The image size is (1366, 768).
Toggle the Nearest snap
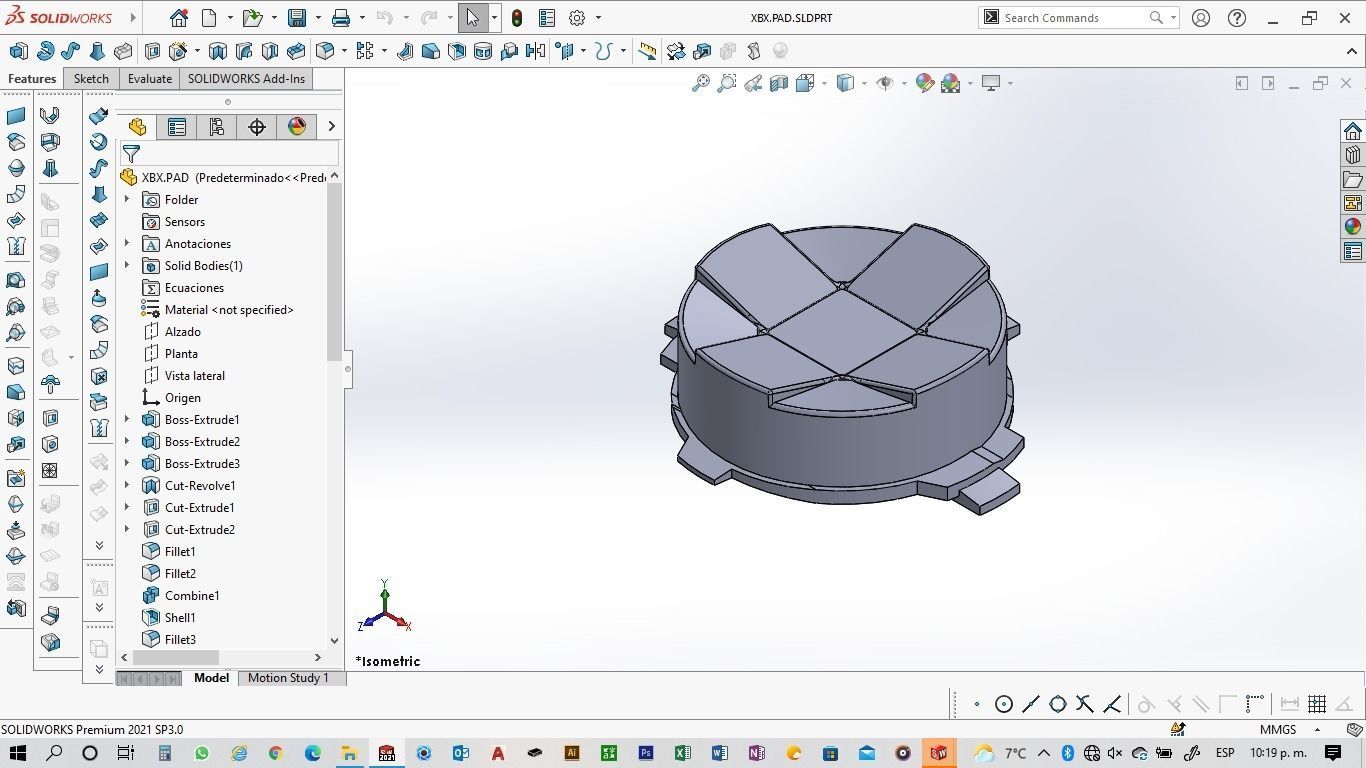pos(1112,704)
